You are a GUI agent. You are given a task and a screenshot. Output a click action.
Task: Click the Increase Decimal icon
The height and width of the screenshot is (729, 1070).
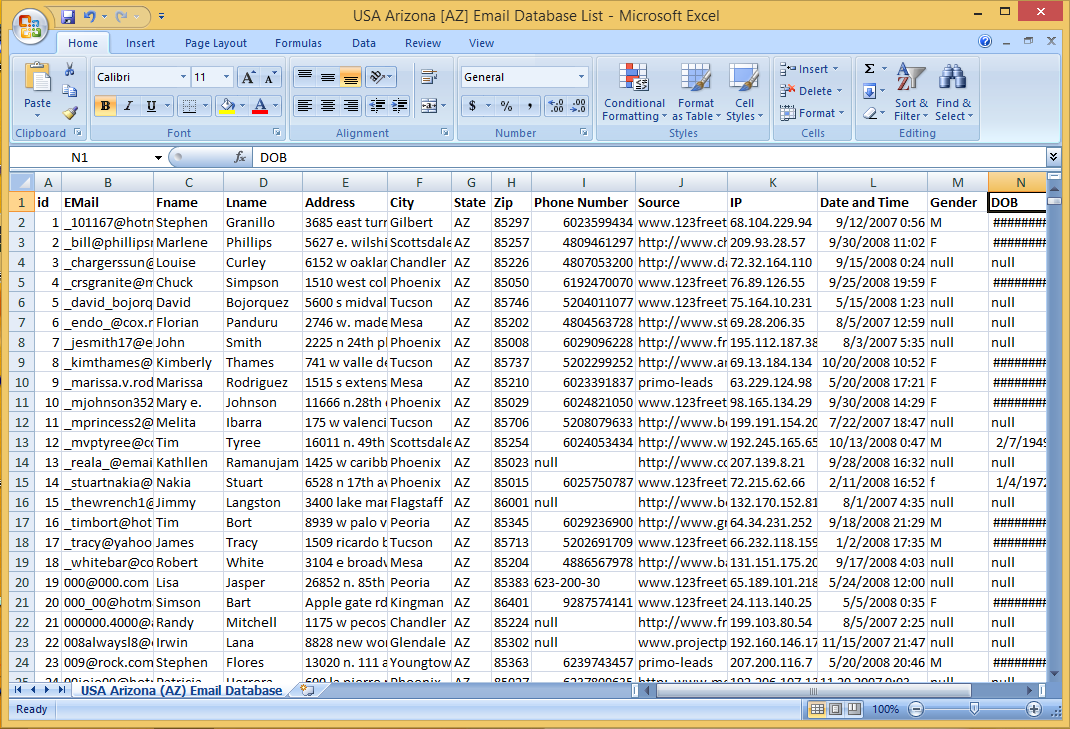[x=556, y=105]
